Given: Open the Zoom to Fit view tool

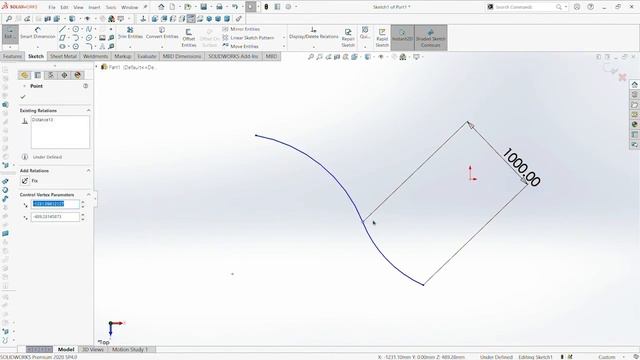Looking at the screenshot, I should 311,57.
